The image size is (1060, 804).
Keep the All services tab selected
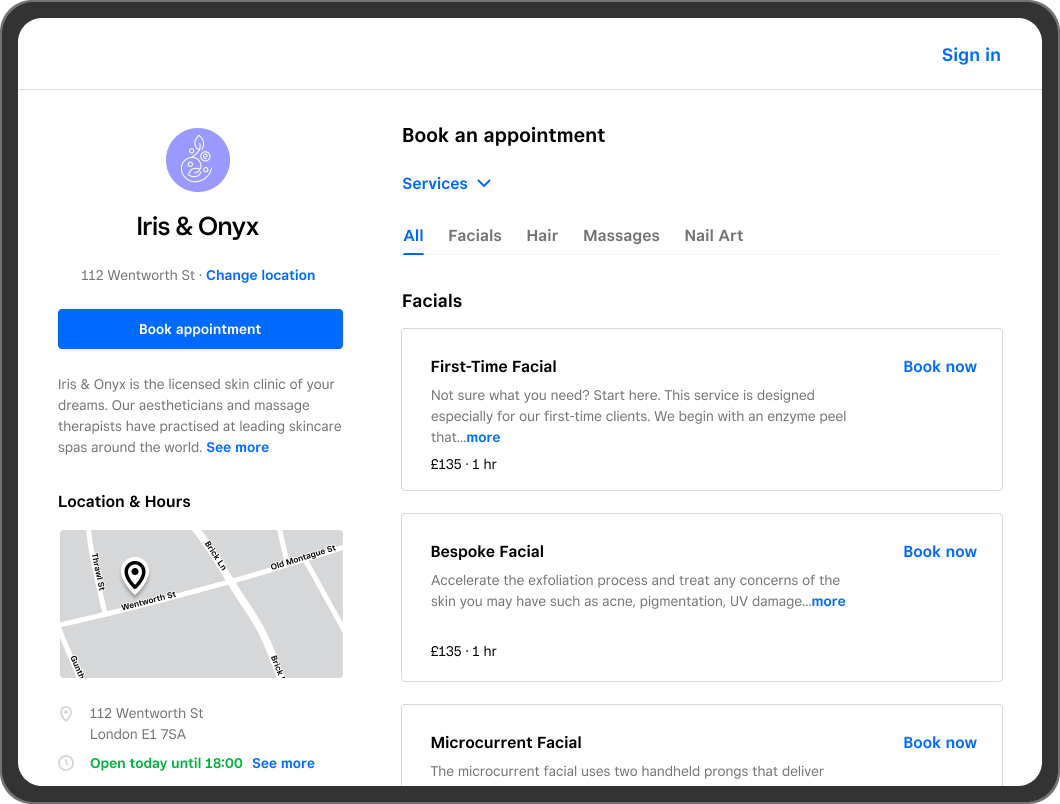[413, 235]
